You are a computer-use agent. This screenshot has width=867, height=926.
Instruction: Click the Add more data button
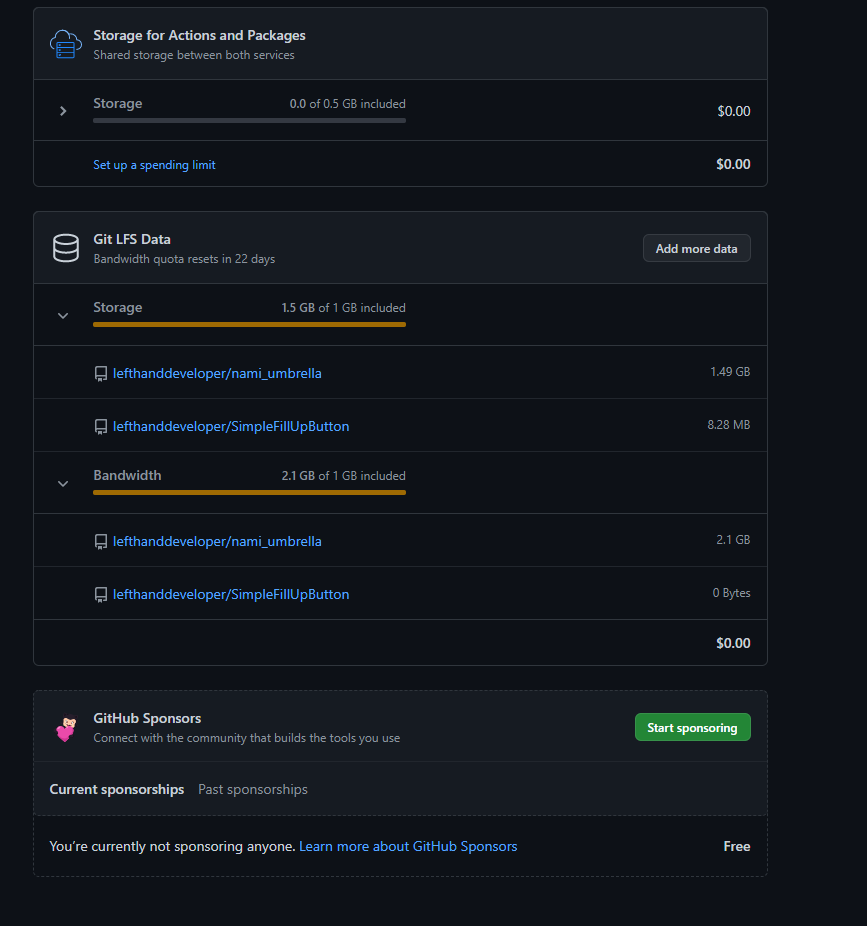(x=696, y=249)
